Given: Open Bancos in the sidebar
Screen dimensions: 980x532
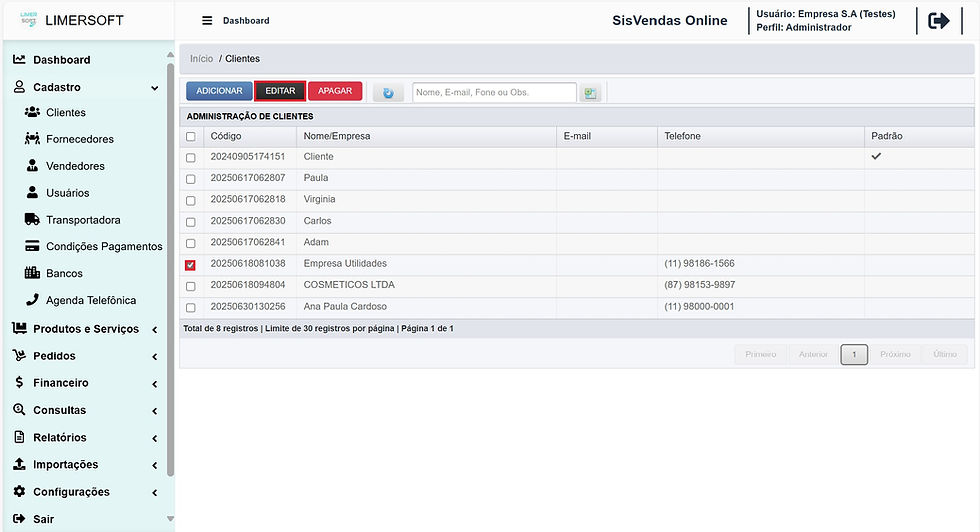Looking at the screenshot, I should click(64, 273).
